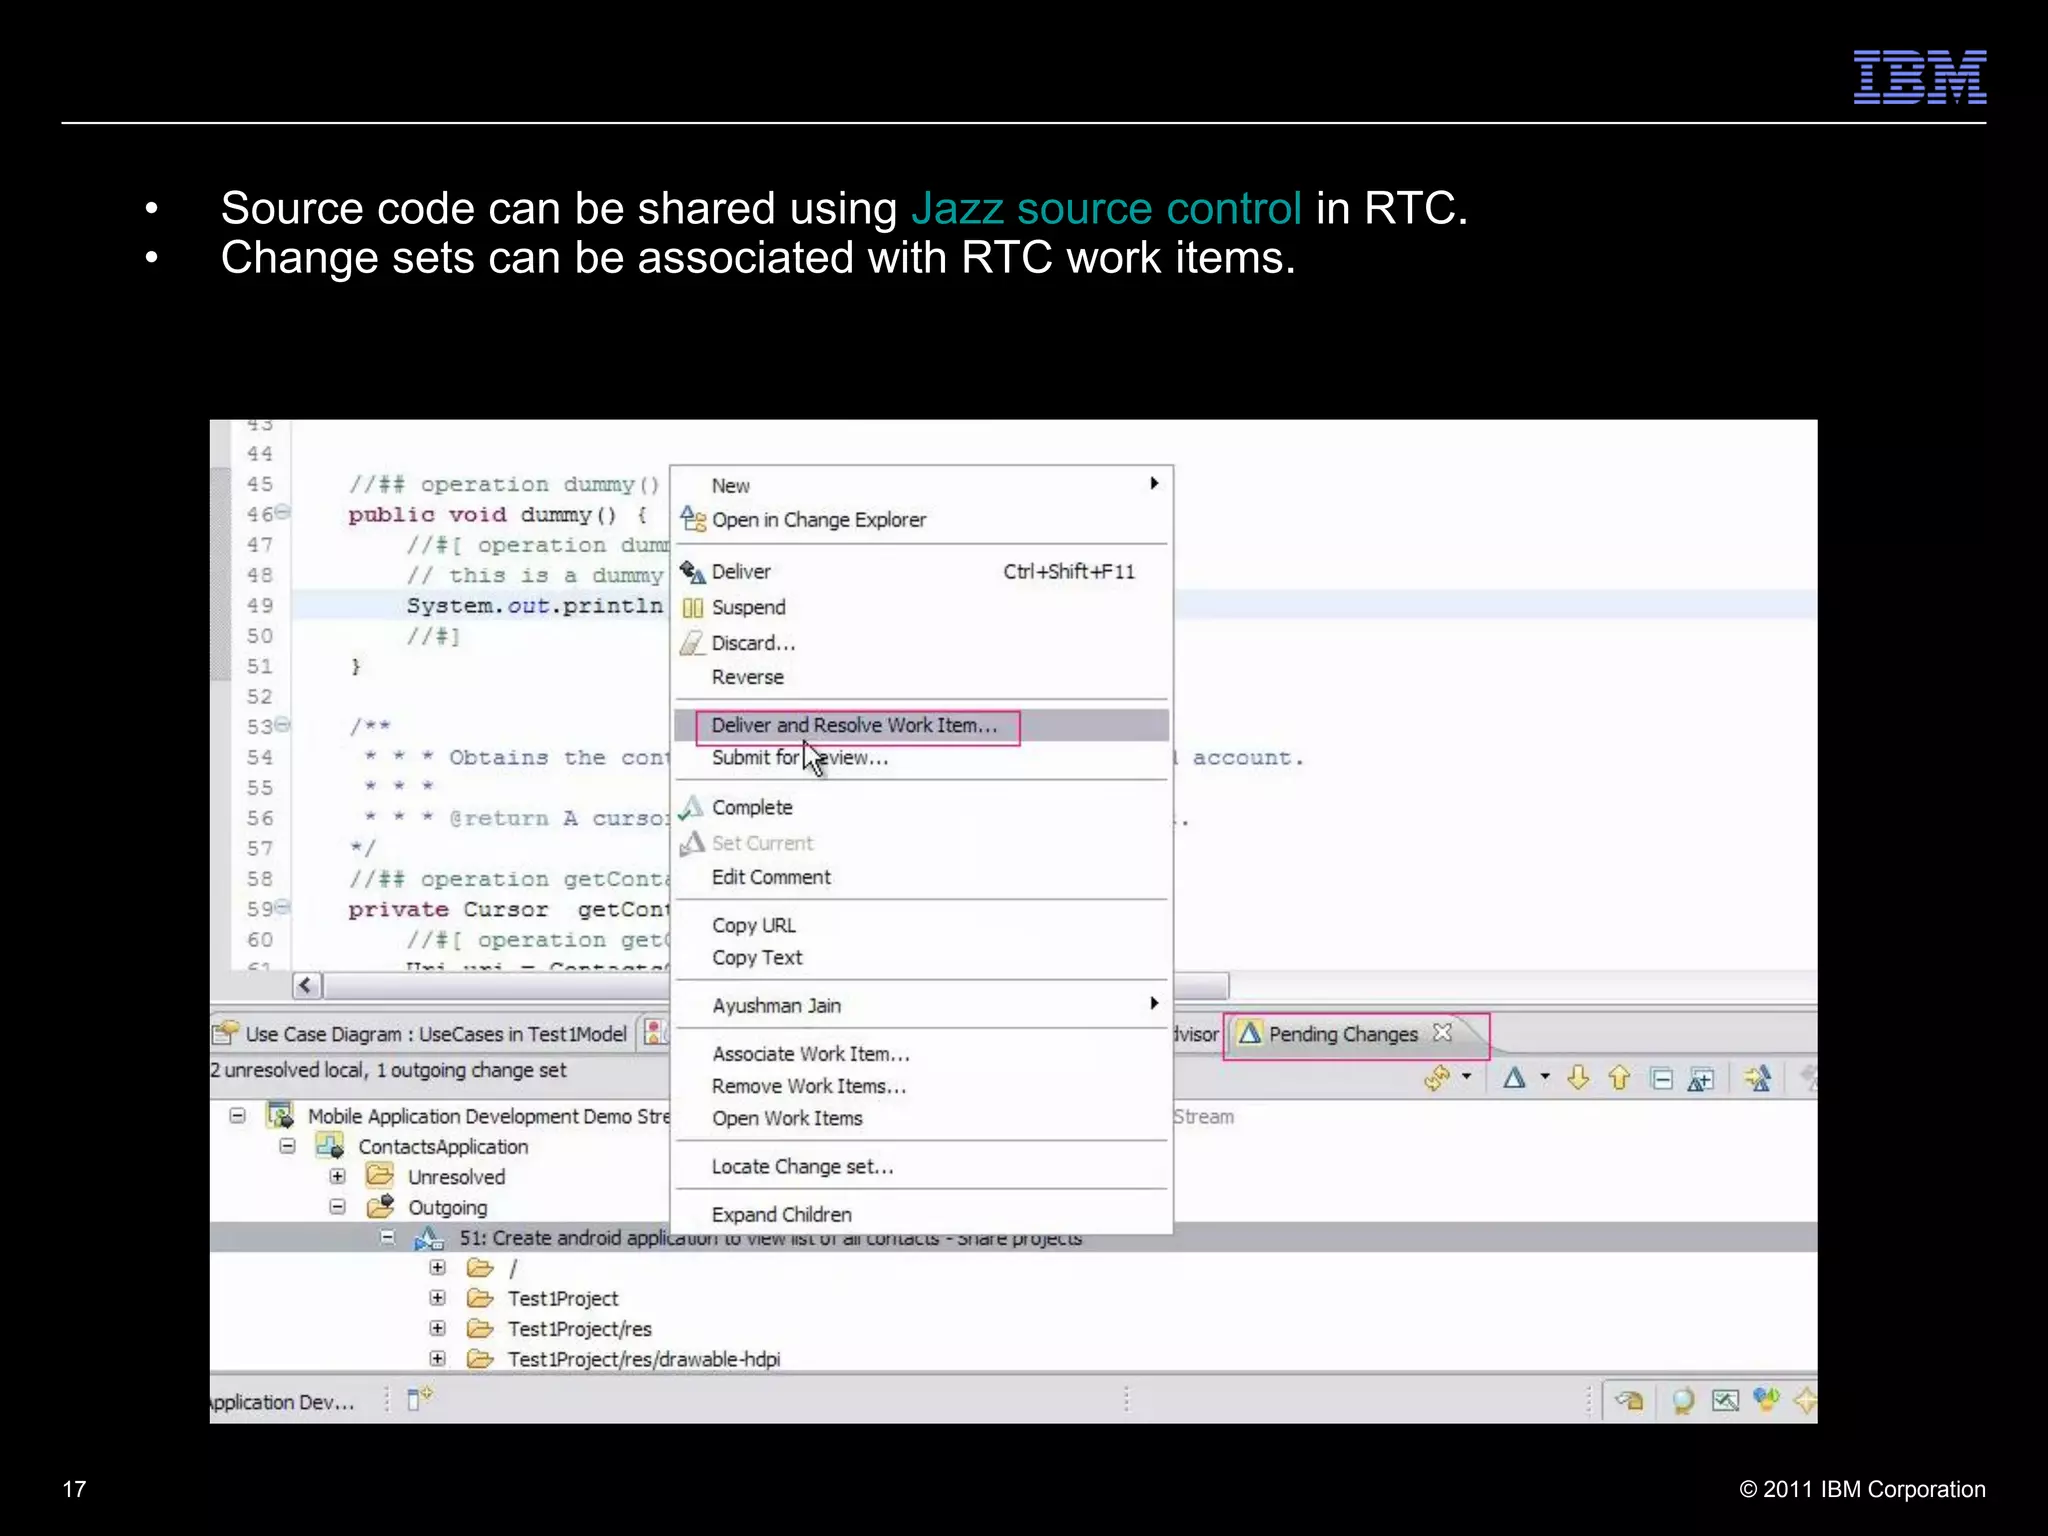This screenshot has width=2048, height=1536.
Task: Click the accept incoming down-arrow icon
Action: [1579, 1078]
